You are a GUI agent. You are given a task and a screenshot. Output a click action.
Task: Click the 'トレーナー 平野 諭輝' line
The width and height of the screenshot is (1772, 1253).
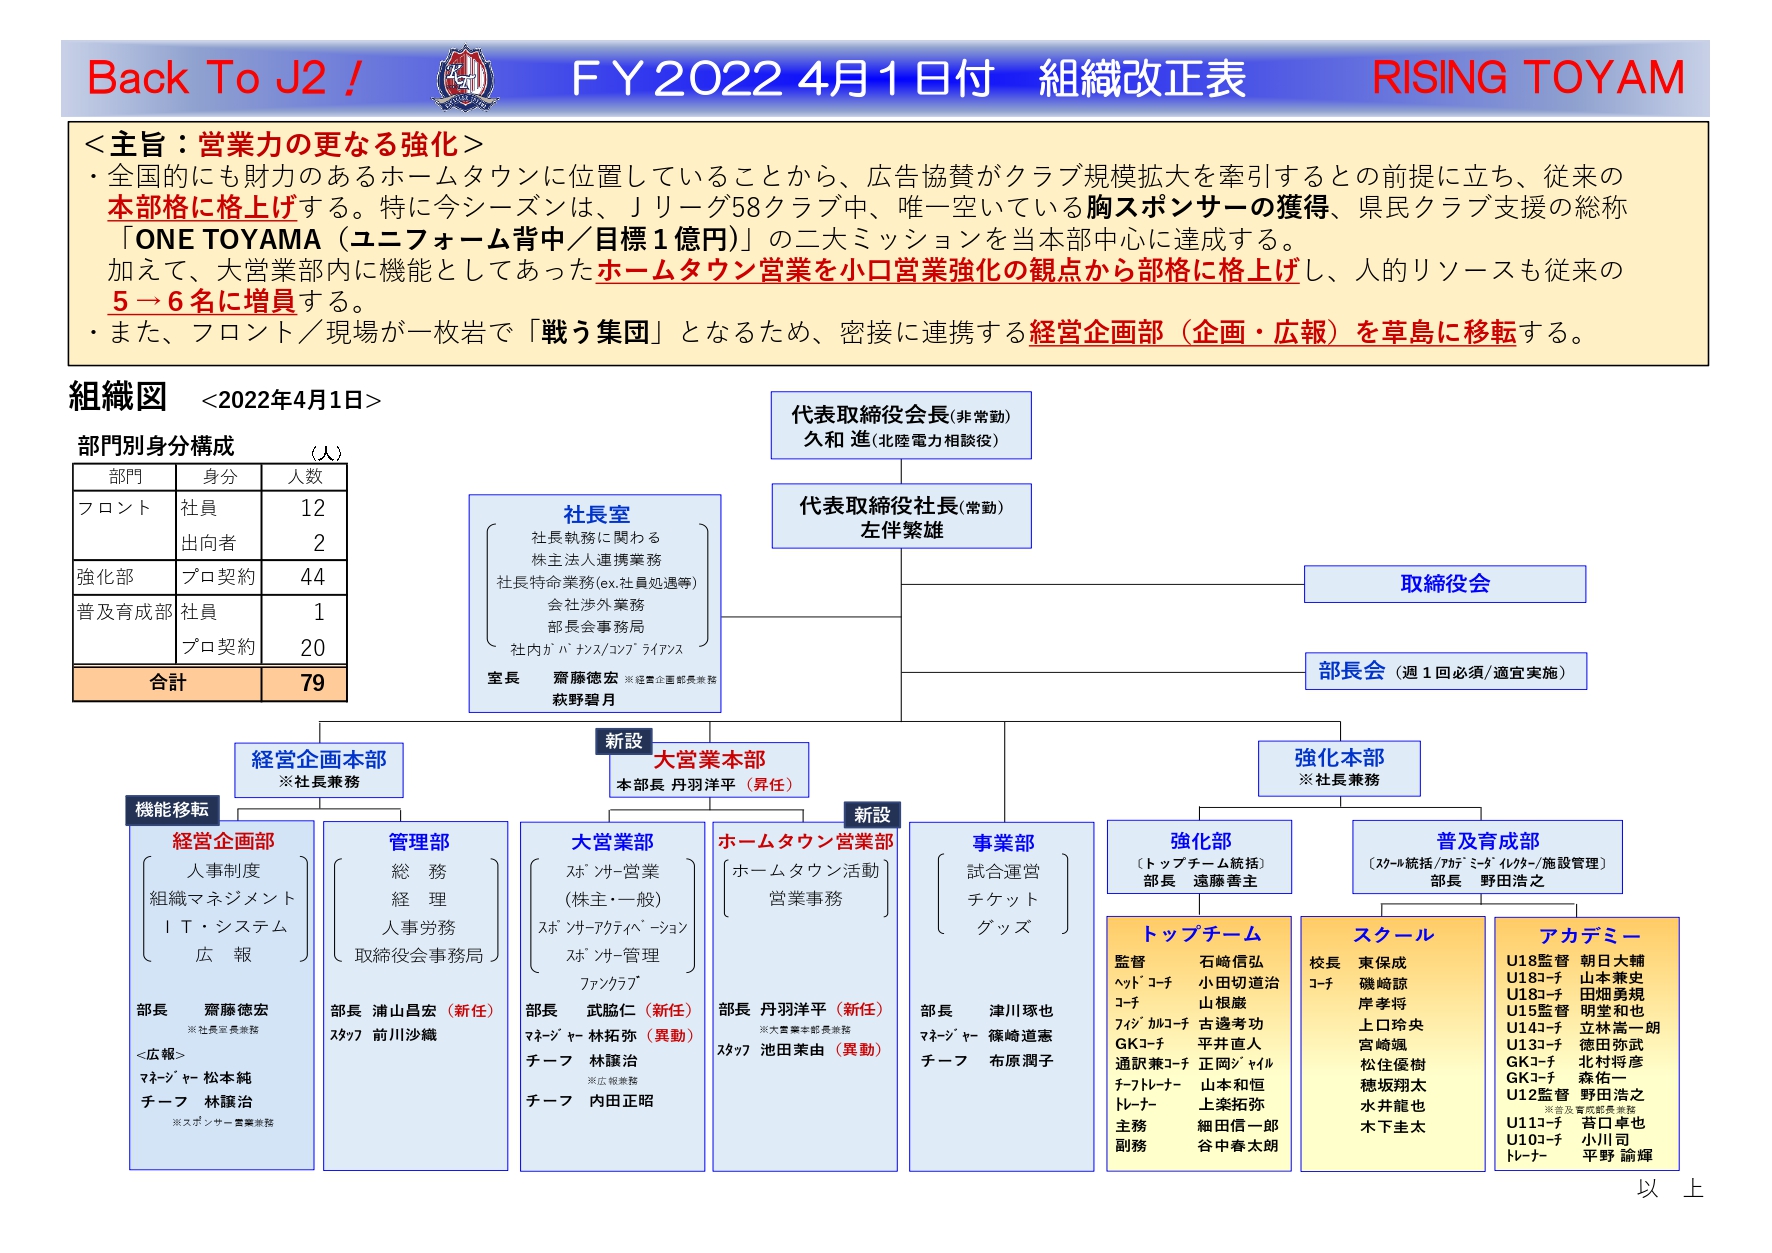pyautogui.click(x=1579, y=1156)
